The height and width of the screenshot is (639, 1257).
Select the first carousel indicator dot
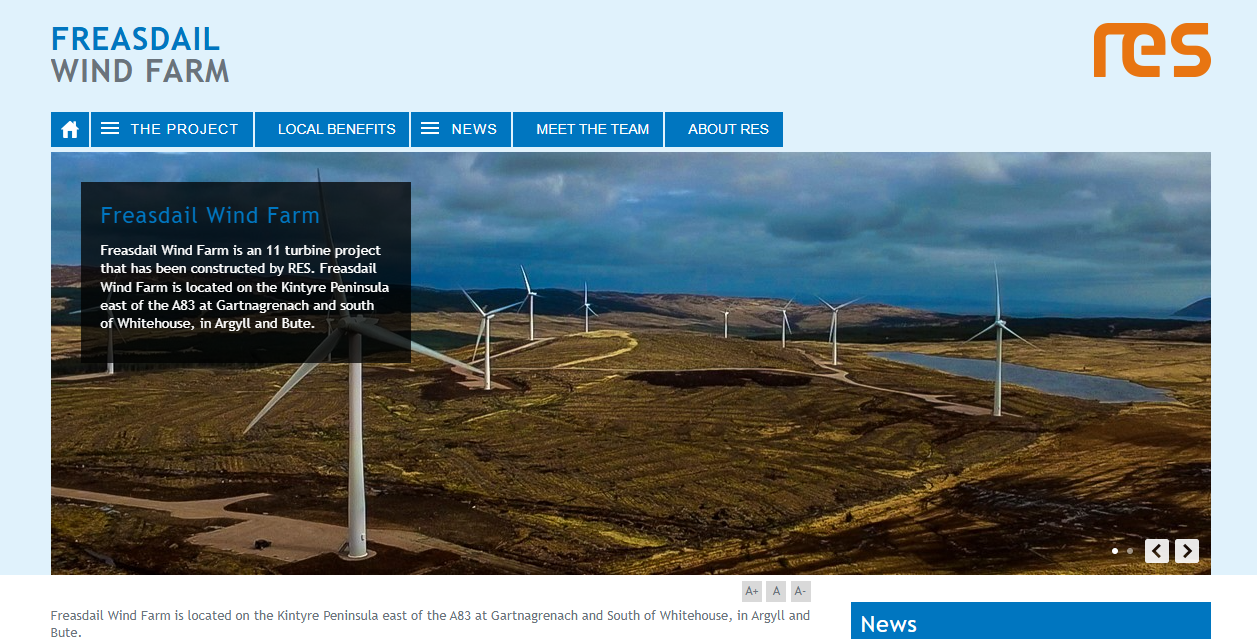[1114, 550]
